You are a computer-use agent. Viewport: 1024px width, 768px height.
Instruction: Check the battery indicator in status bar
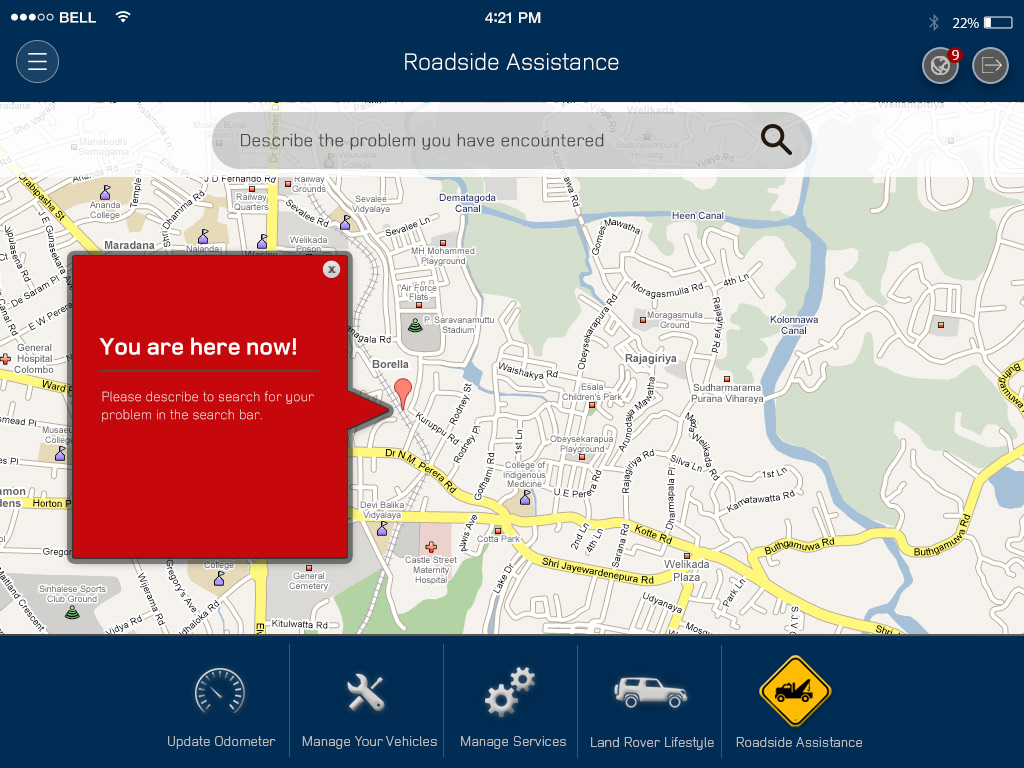pyautogui.click(x=998, y=23)
